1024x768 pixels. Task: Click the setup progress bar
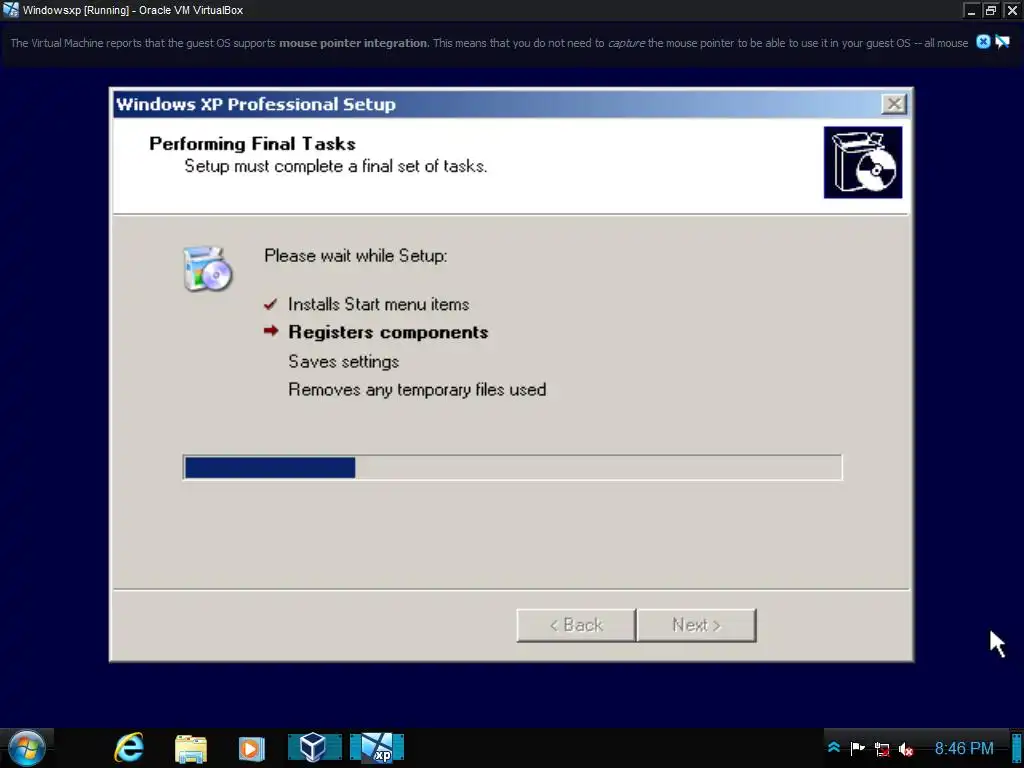[513, 468]
